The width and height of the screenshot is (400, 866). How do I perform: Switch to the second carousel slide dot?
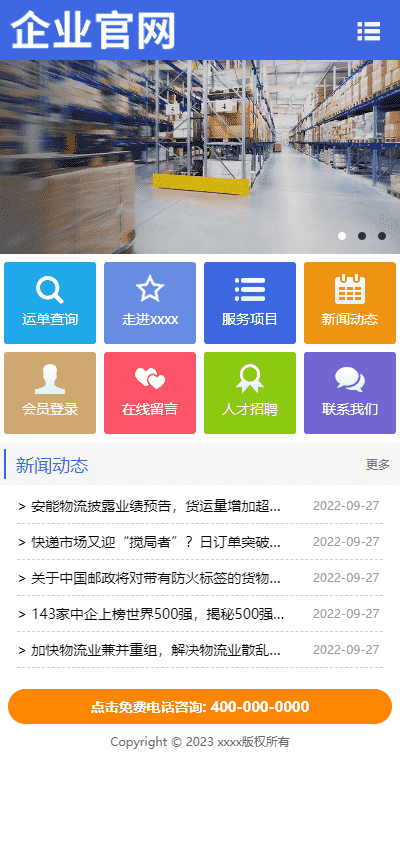click(362, 236)
